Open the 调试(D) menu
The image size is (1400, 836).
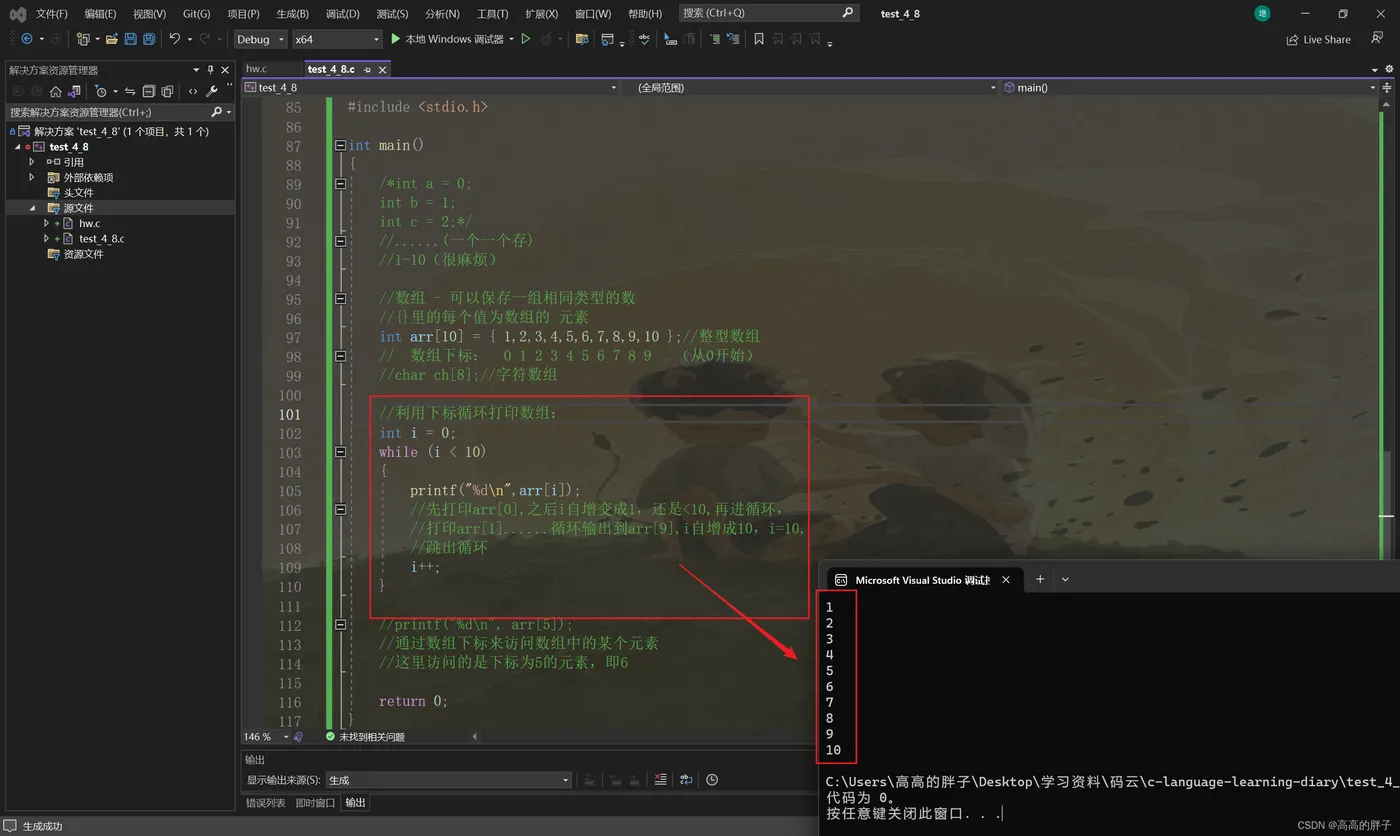coord(343,14)
